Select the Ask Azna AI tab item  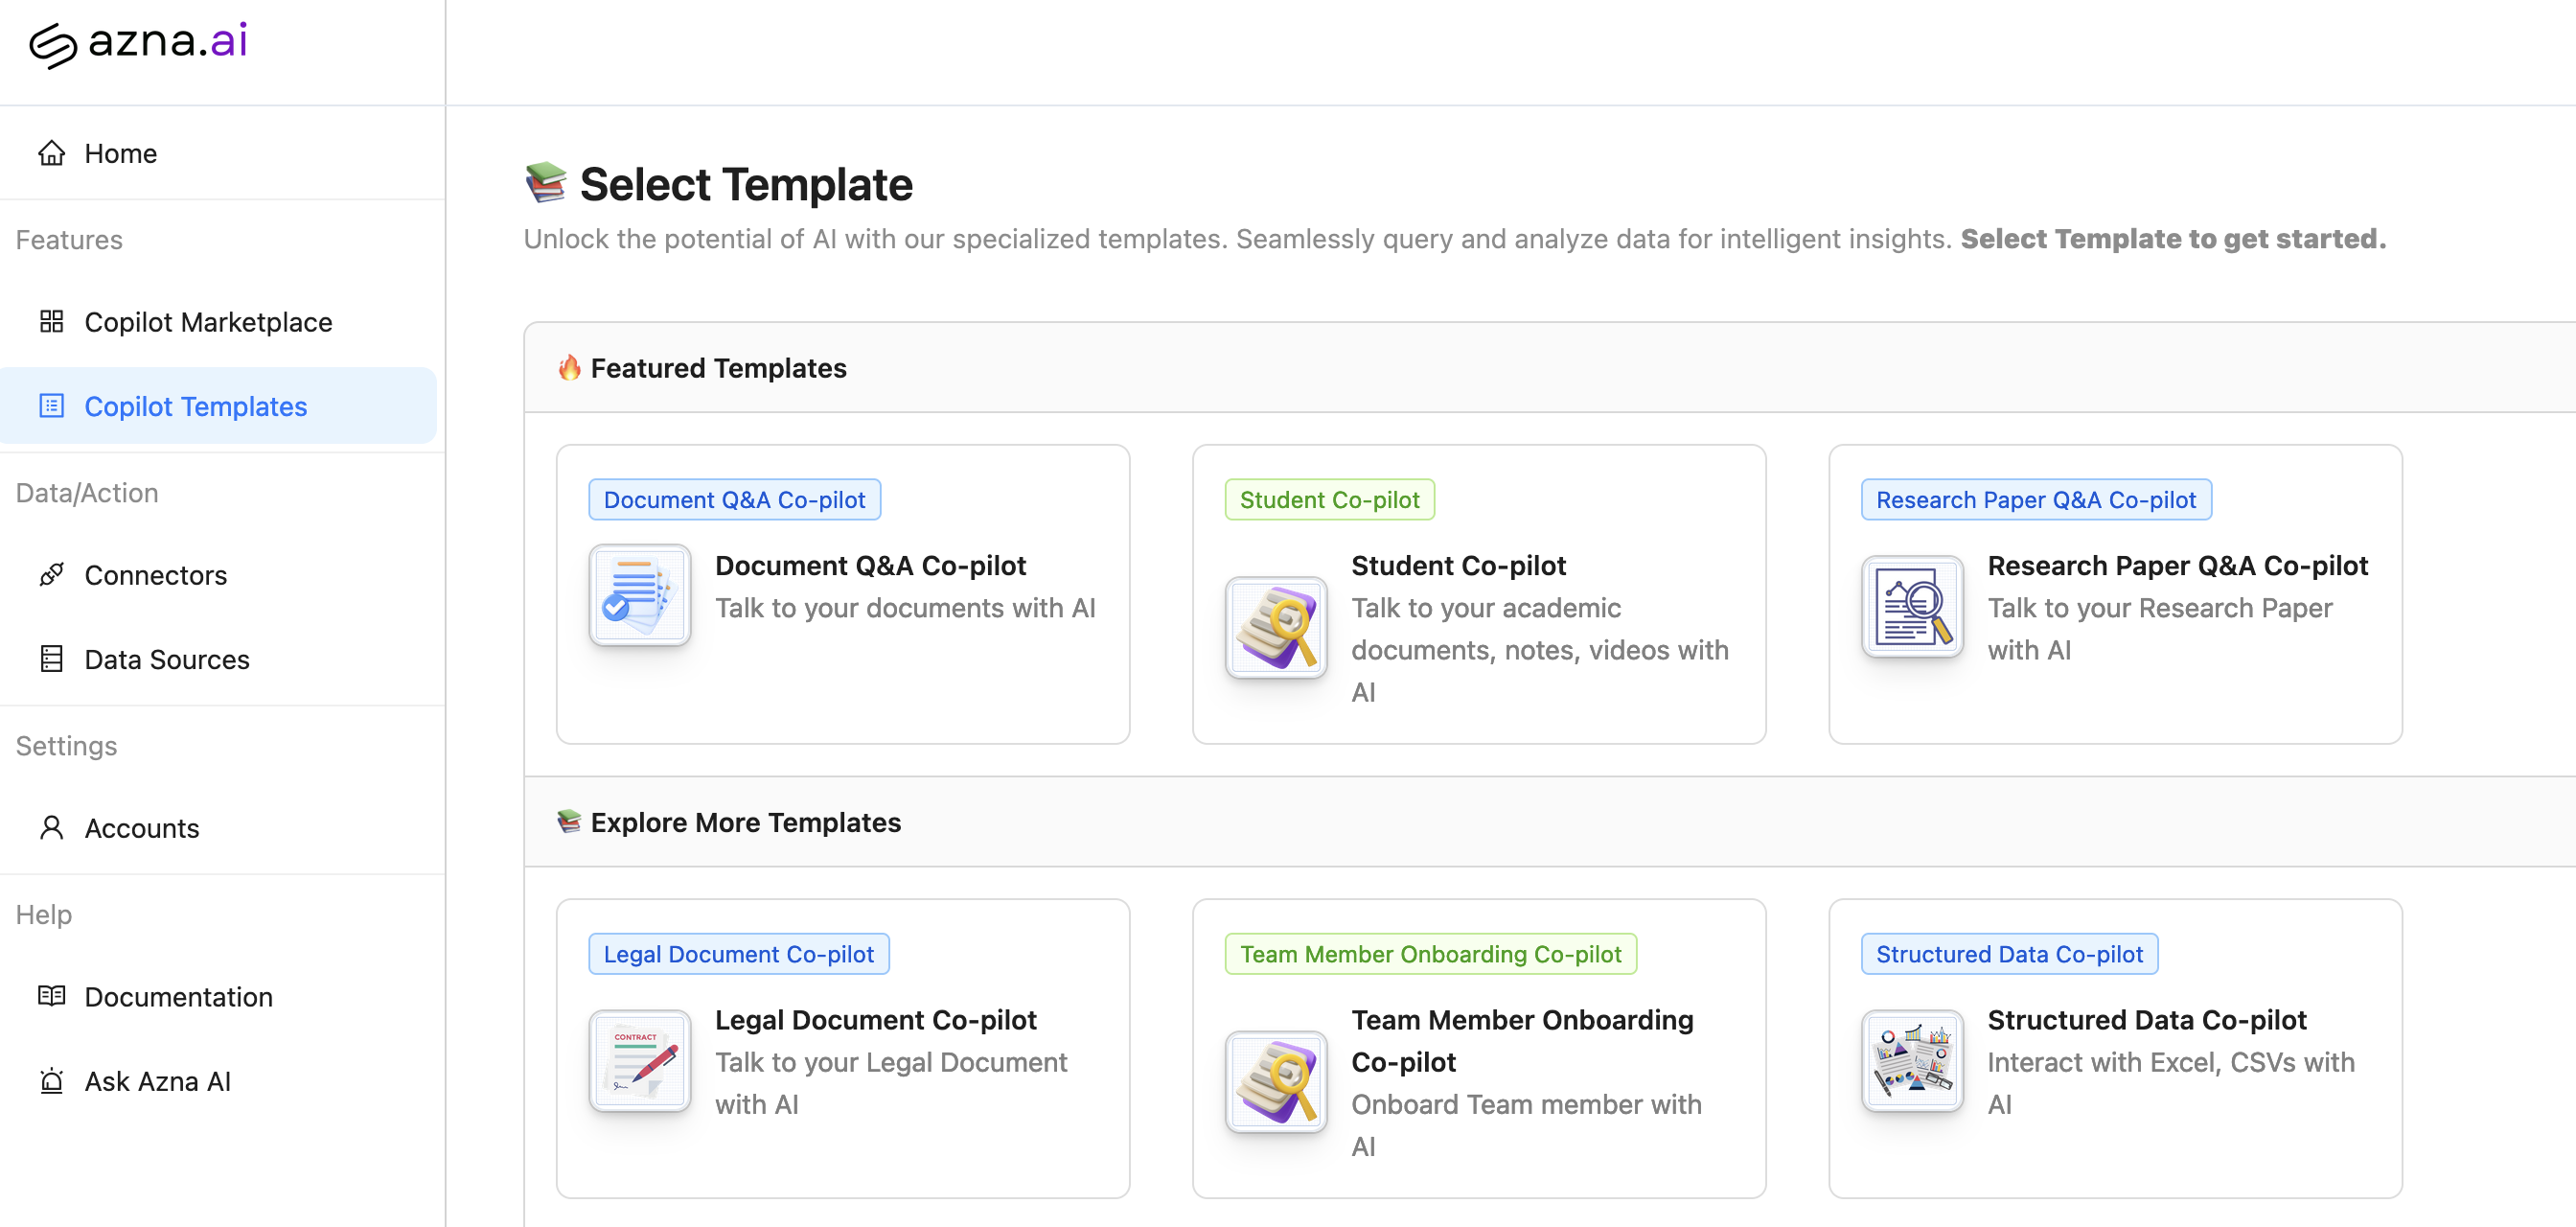coord(158,1080)
